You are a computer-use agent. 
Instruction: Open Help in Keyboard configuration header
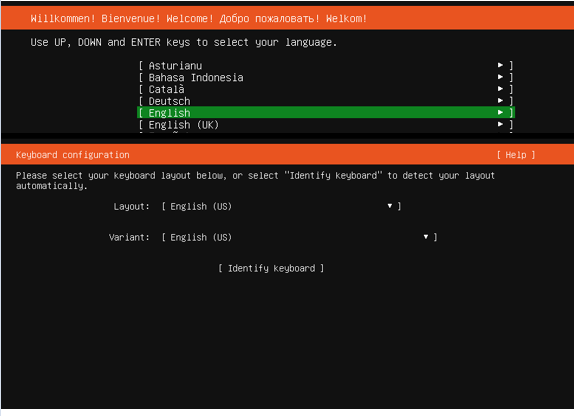516,155
